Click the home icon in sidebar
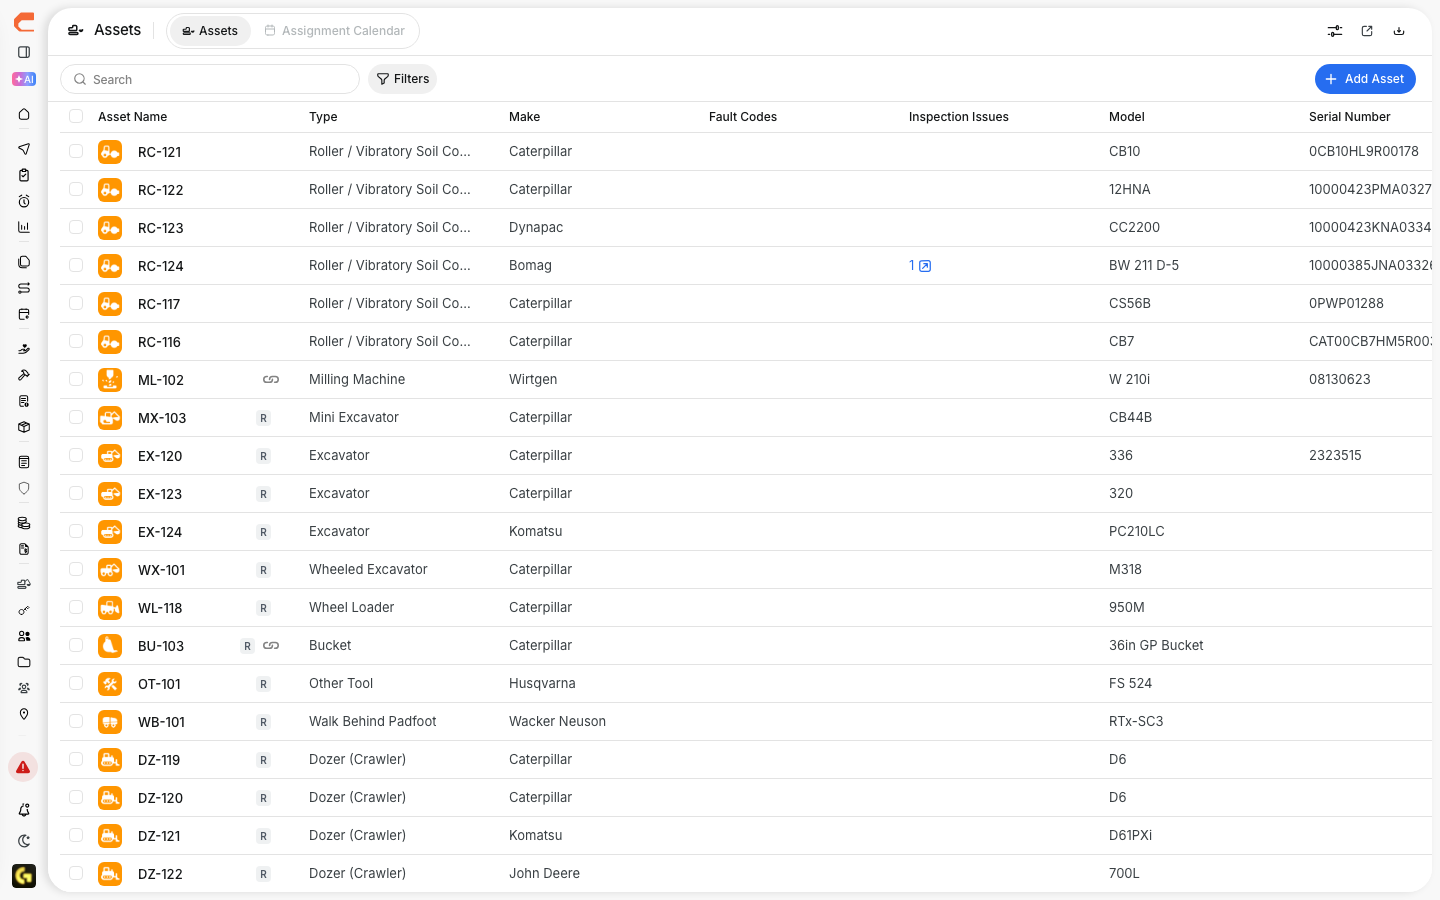The height and width of the screenshot is (900, 1440). point(24,114)
